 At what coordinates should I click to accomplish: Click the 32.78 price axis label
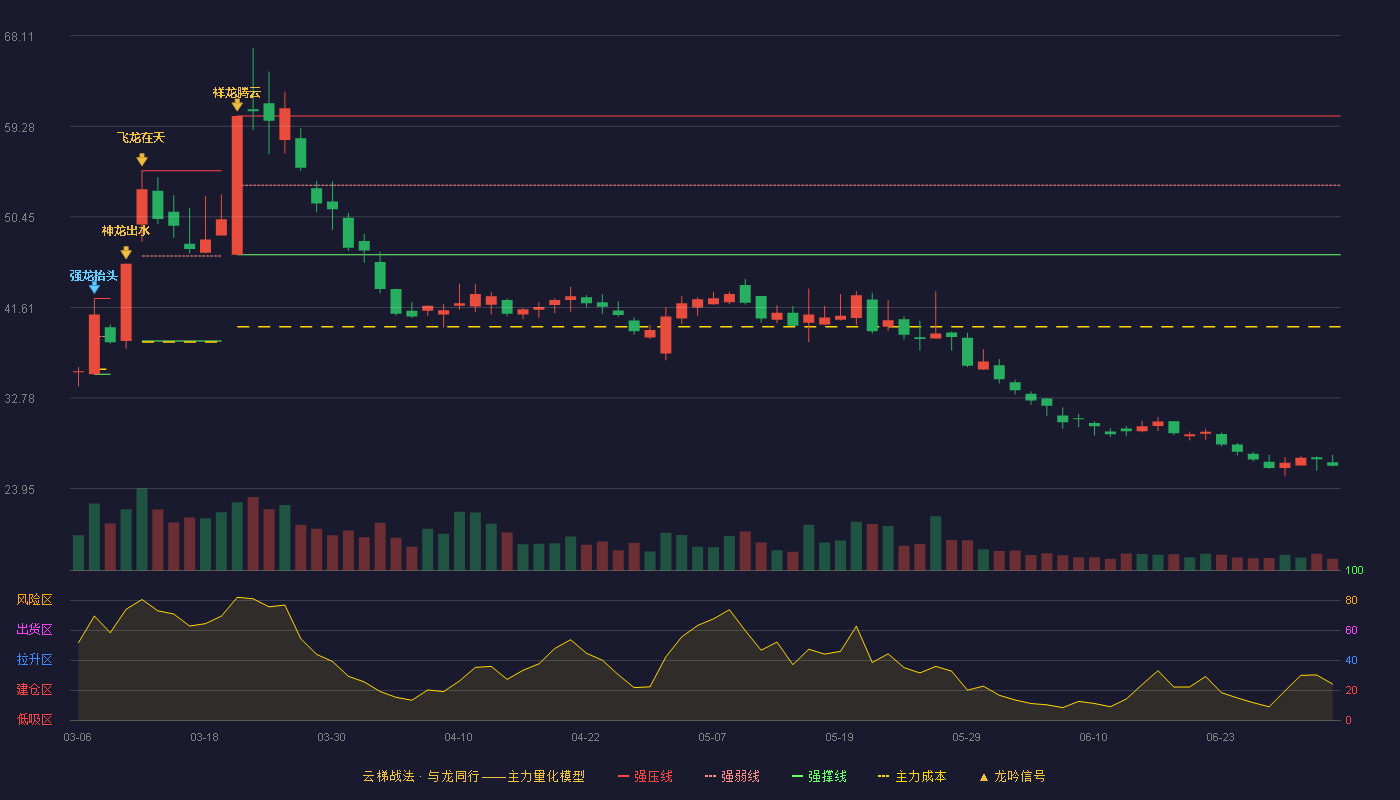[x=19, y=398]
